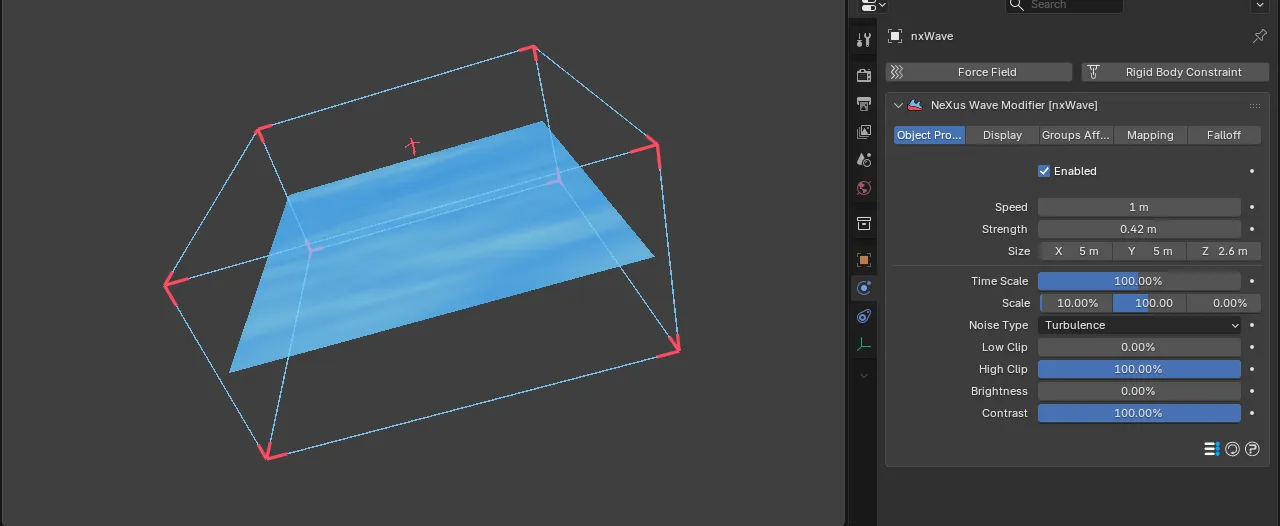Click the third Scale 0.00% field
This screenshot has height=526, width=1280.
(x=1224, y=303)
